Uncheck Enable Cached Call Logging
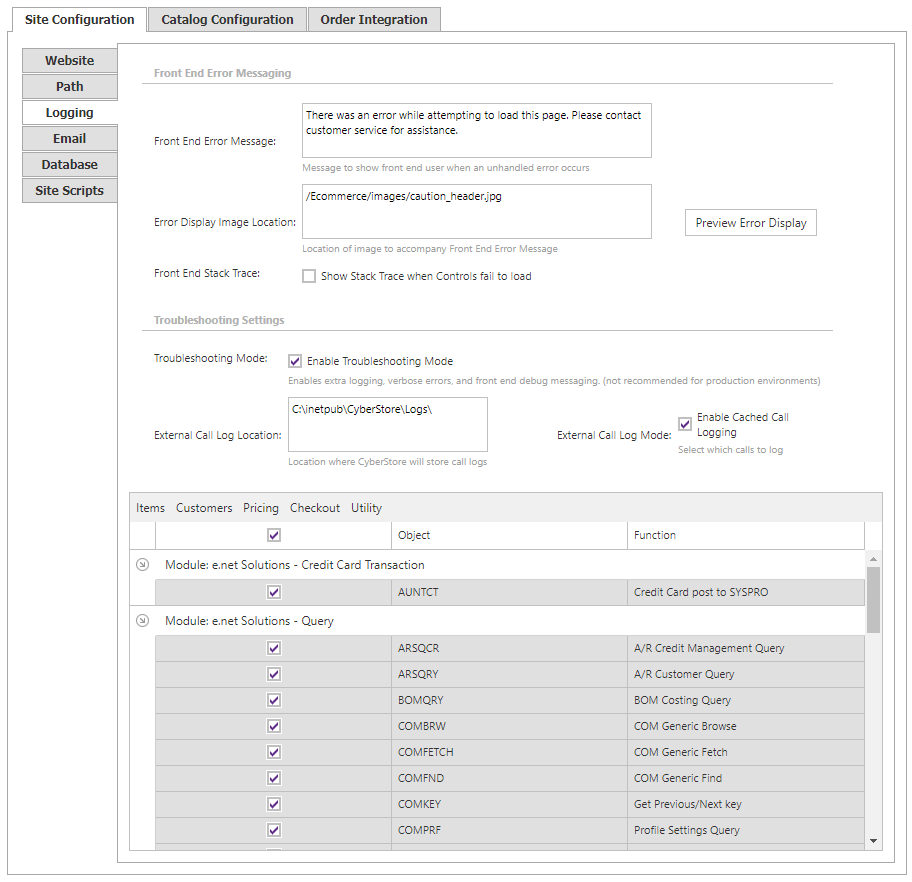 point(685,424)
